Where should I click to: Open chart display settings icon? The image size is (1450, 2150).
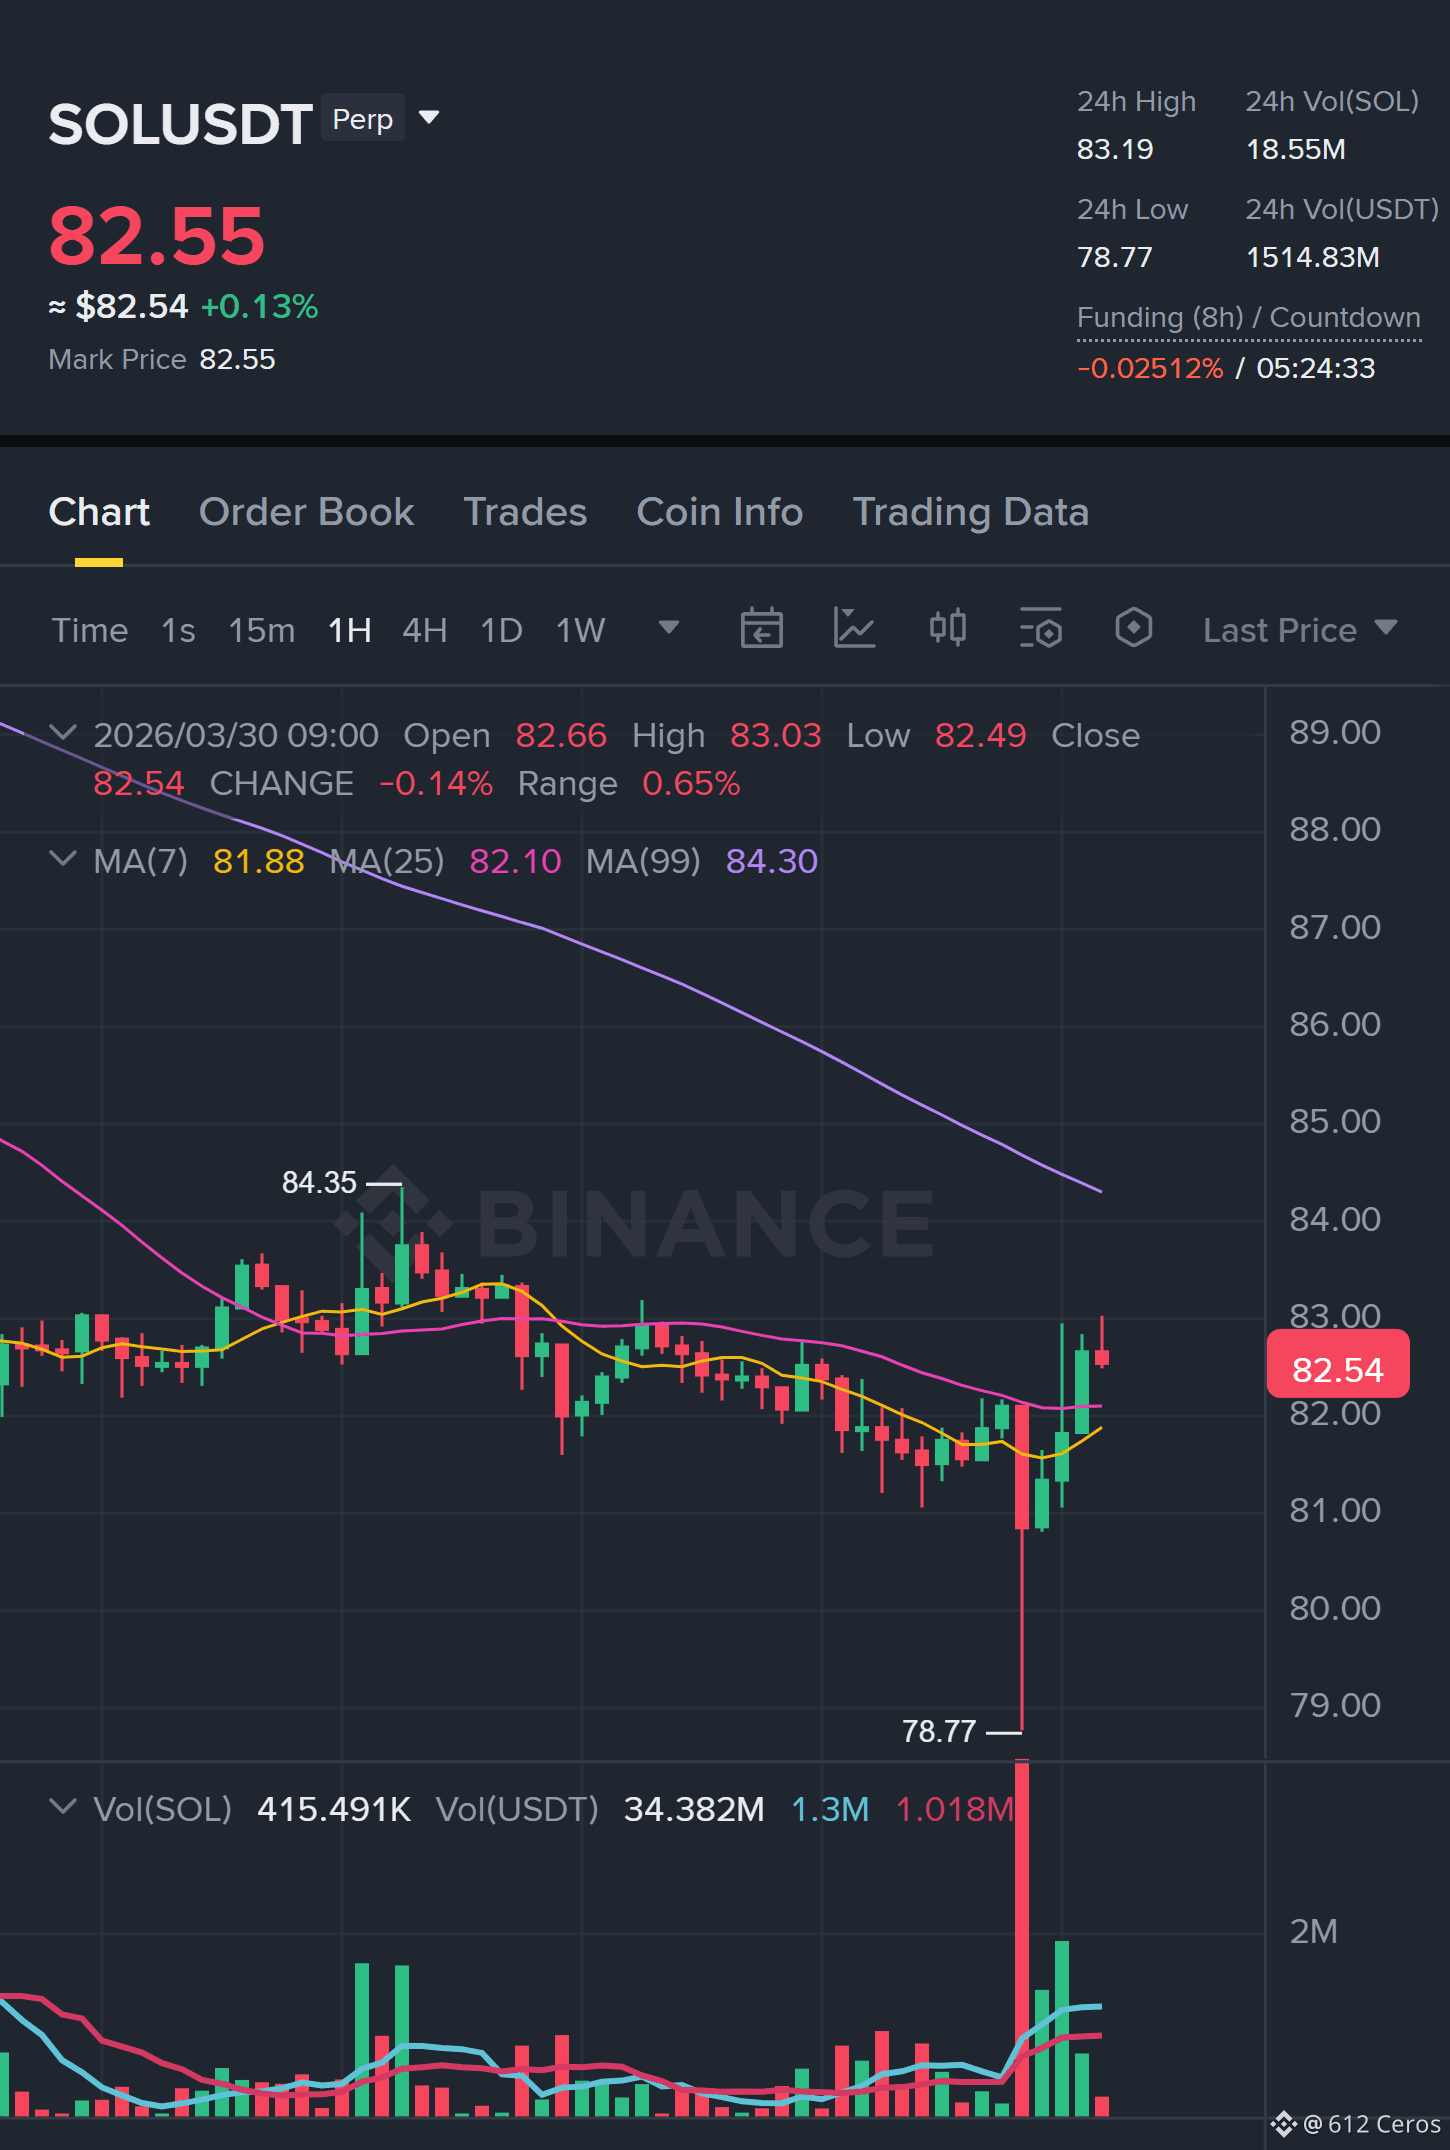(1040, 629)
